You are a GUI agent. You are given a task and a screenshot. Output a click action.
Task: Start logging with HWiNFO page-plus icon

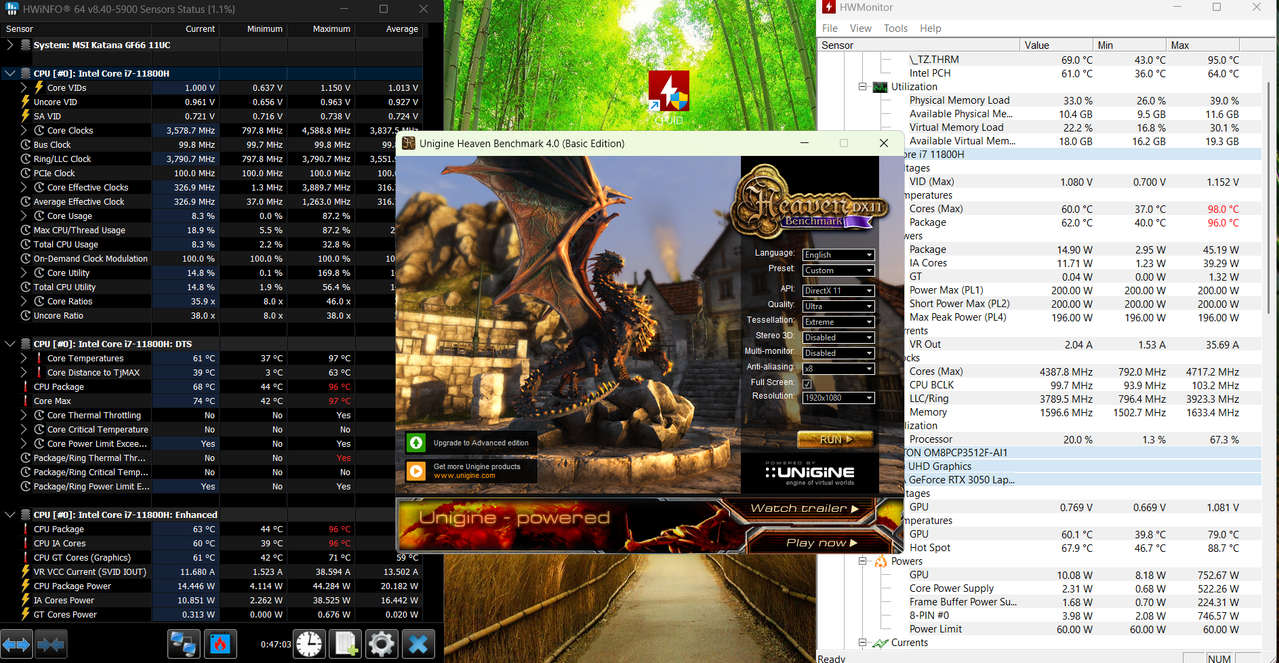(346, 645)
